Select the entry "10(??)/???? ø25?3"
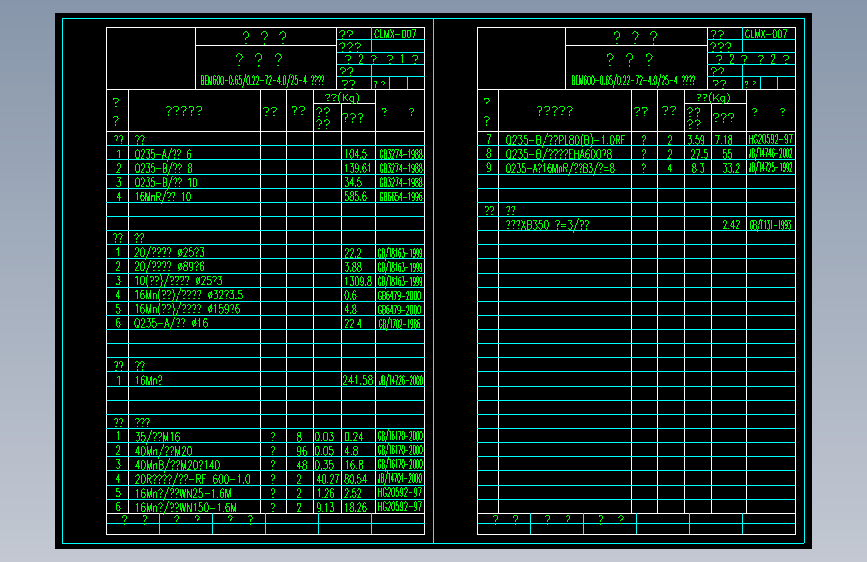This screenshot has width=867, height=562. 178,281
